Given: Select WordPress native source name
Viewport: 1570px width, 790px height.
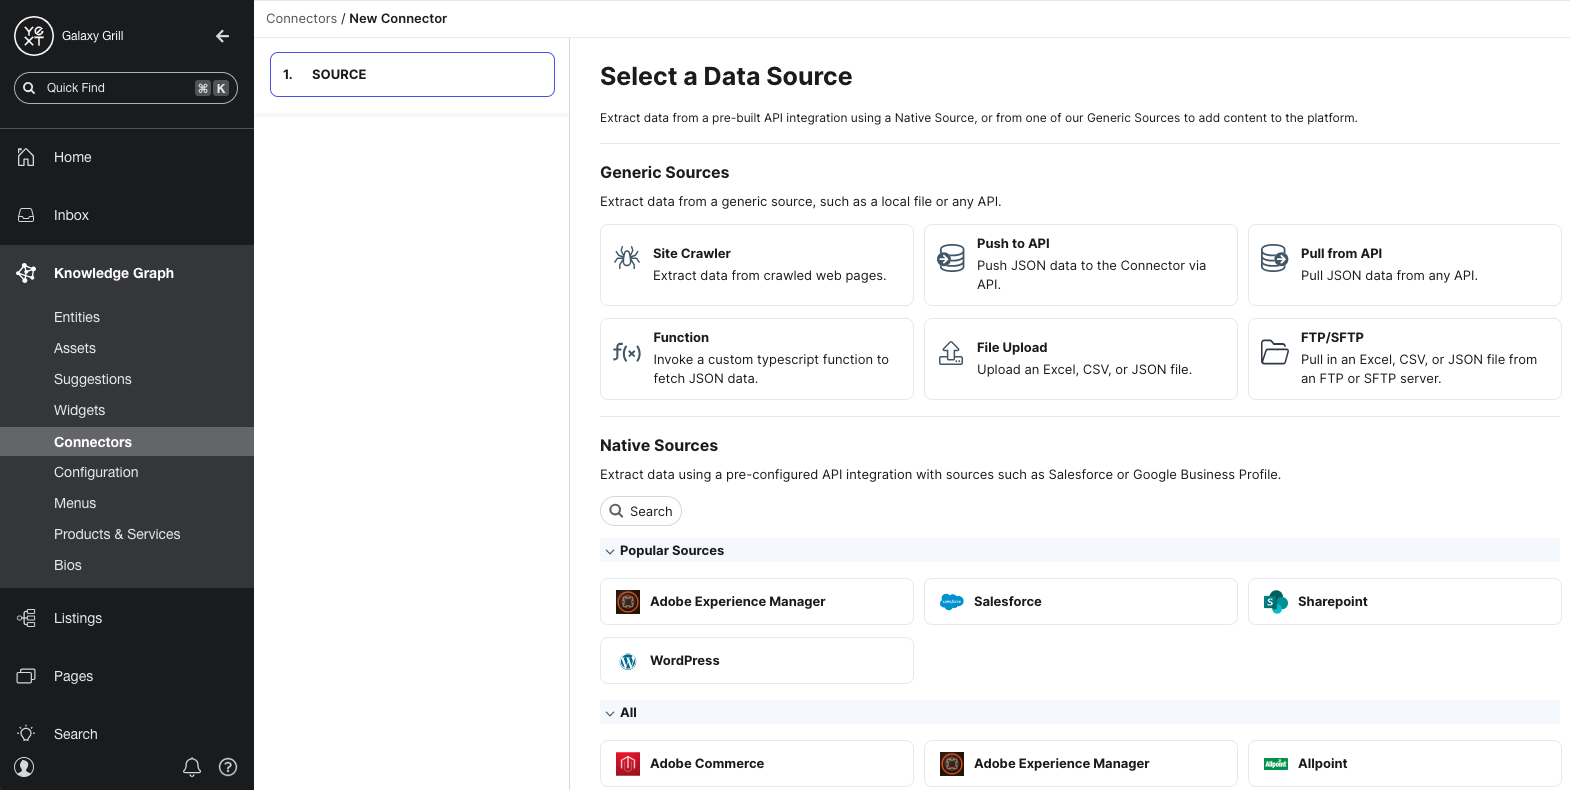Looking at the screenshot, I should tap(685, 660).
